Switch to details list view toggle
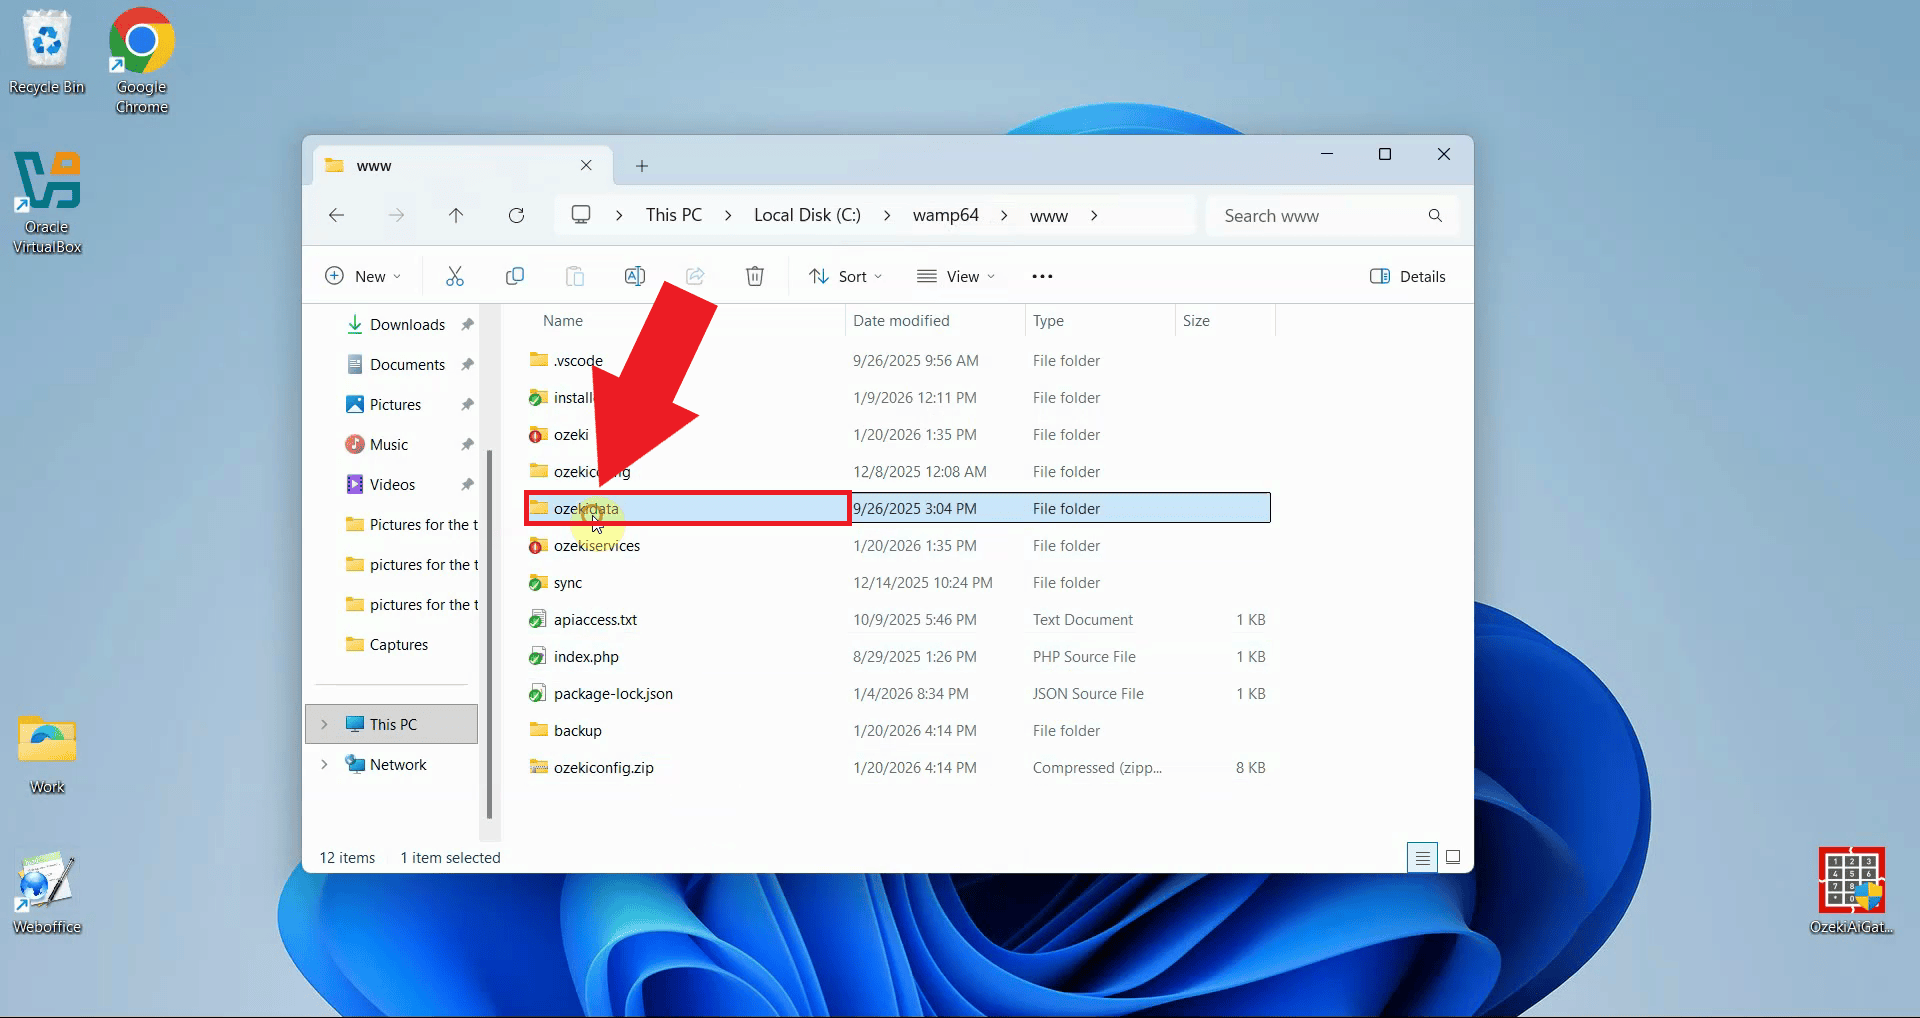This screenshot has height=1018, width=1920. click(x=1422, y=857)
